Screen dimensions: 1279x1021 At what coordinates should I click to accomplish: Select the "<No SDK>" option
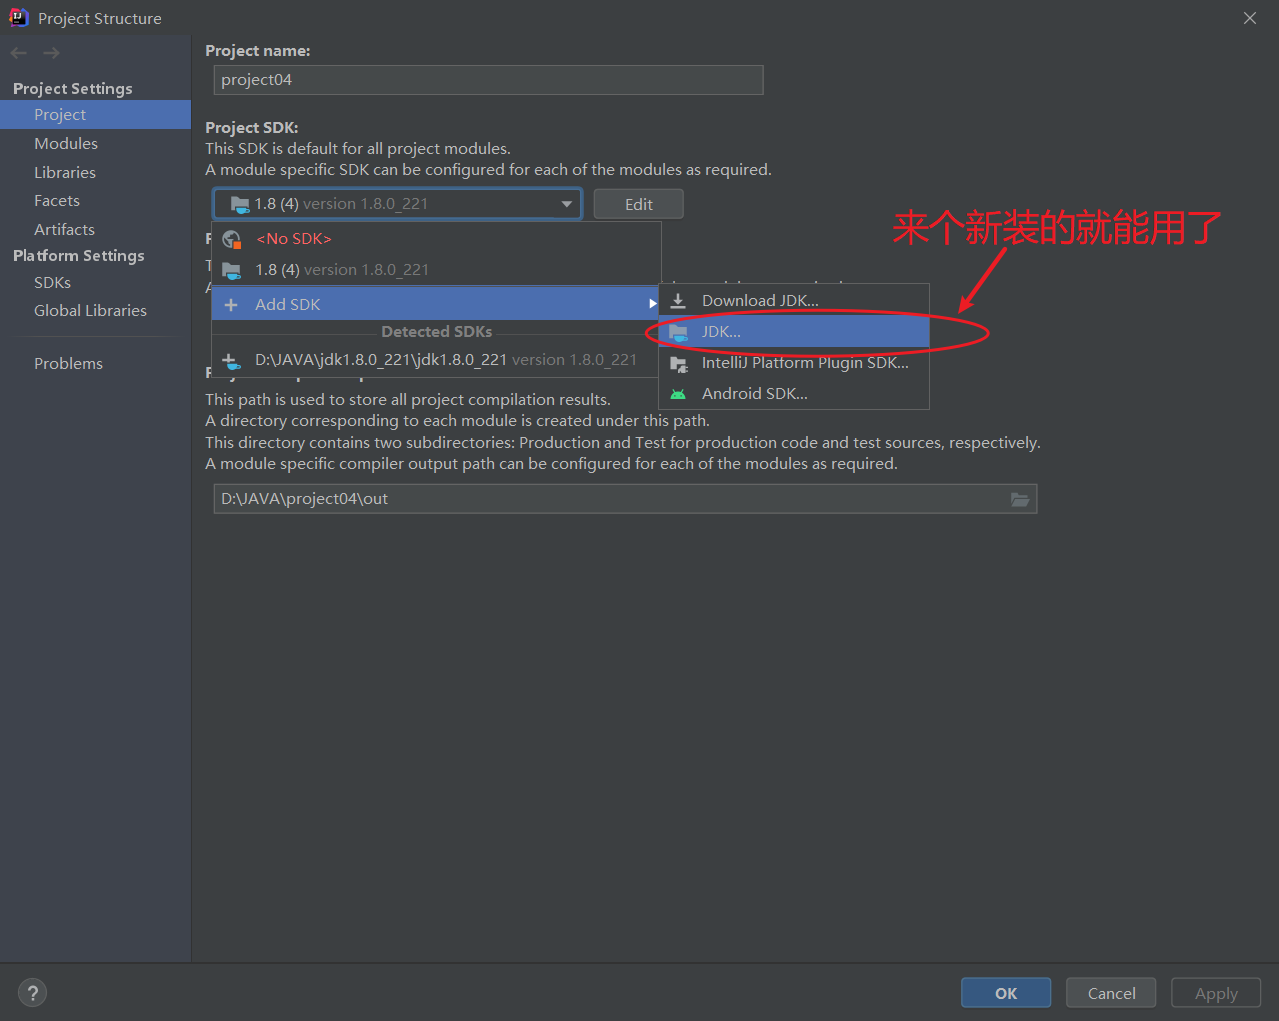coord(294,238)
